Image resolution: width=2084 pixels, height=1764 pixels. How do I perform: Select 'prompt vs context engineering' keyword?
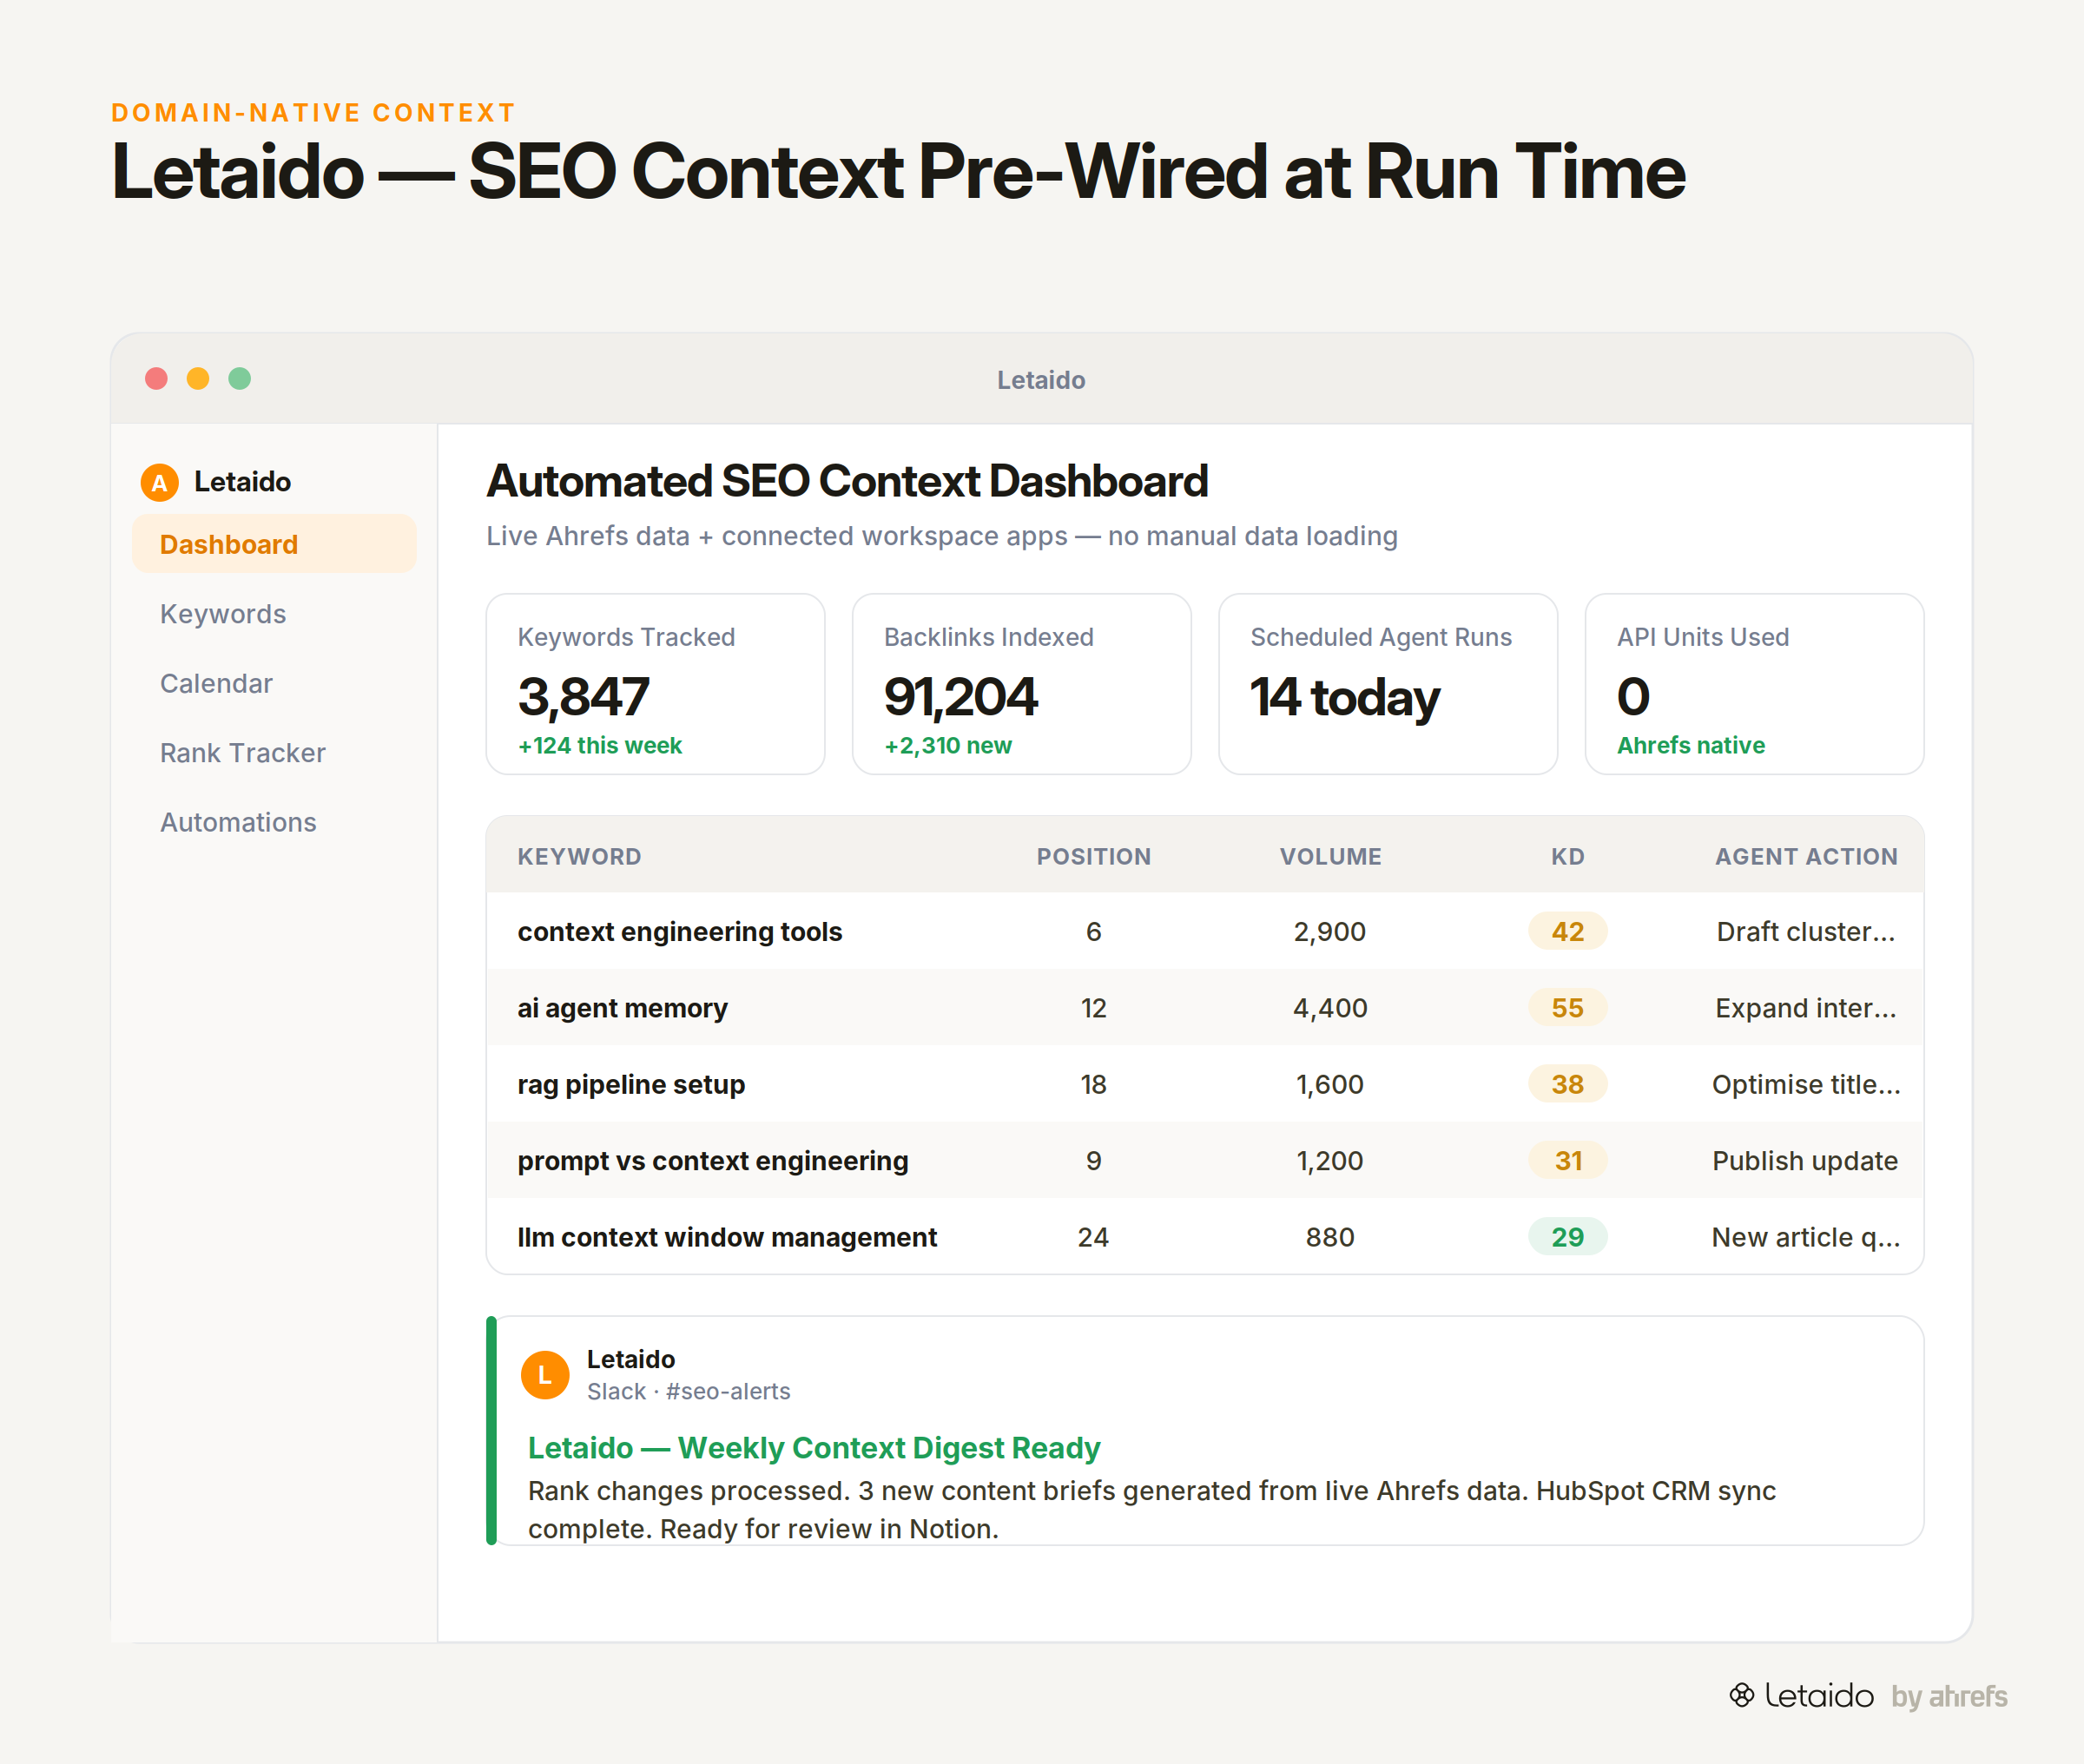(713, 1161)
